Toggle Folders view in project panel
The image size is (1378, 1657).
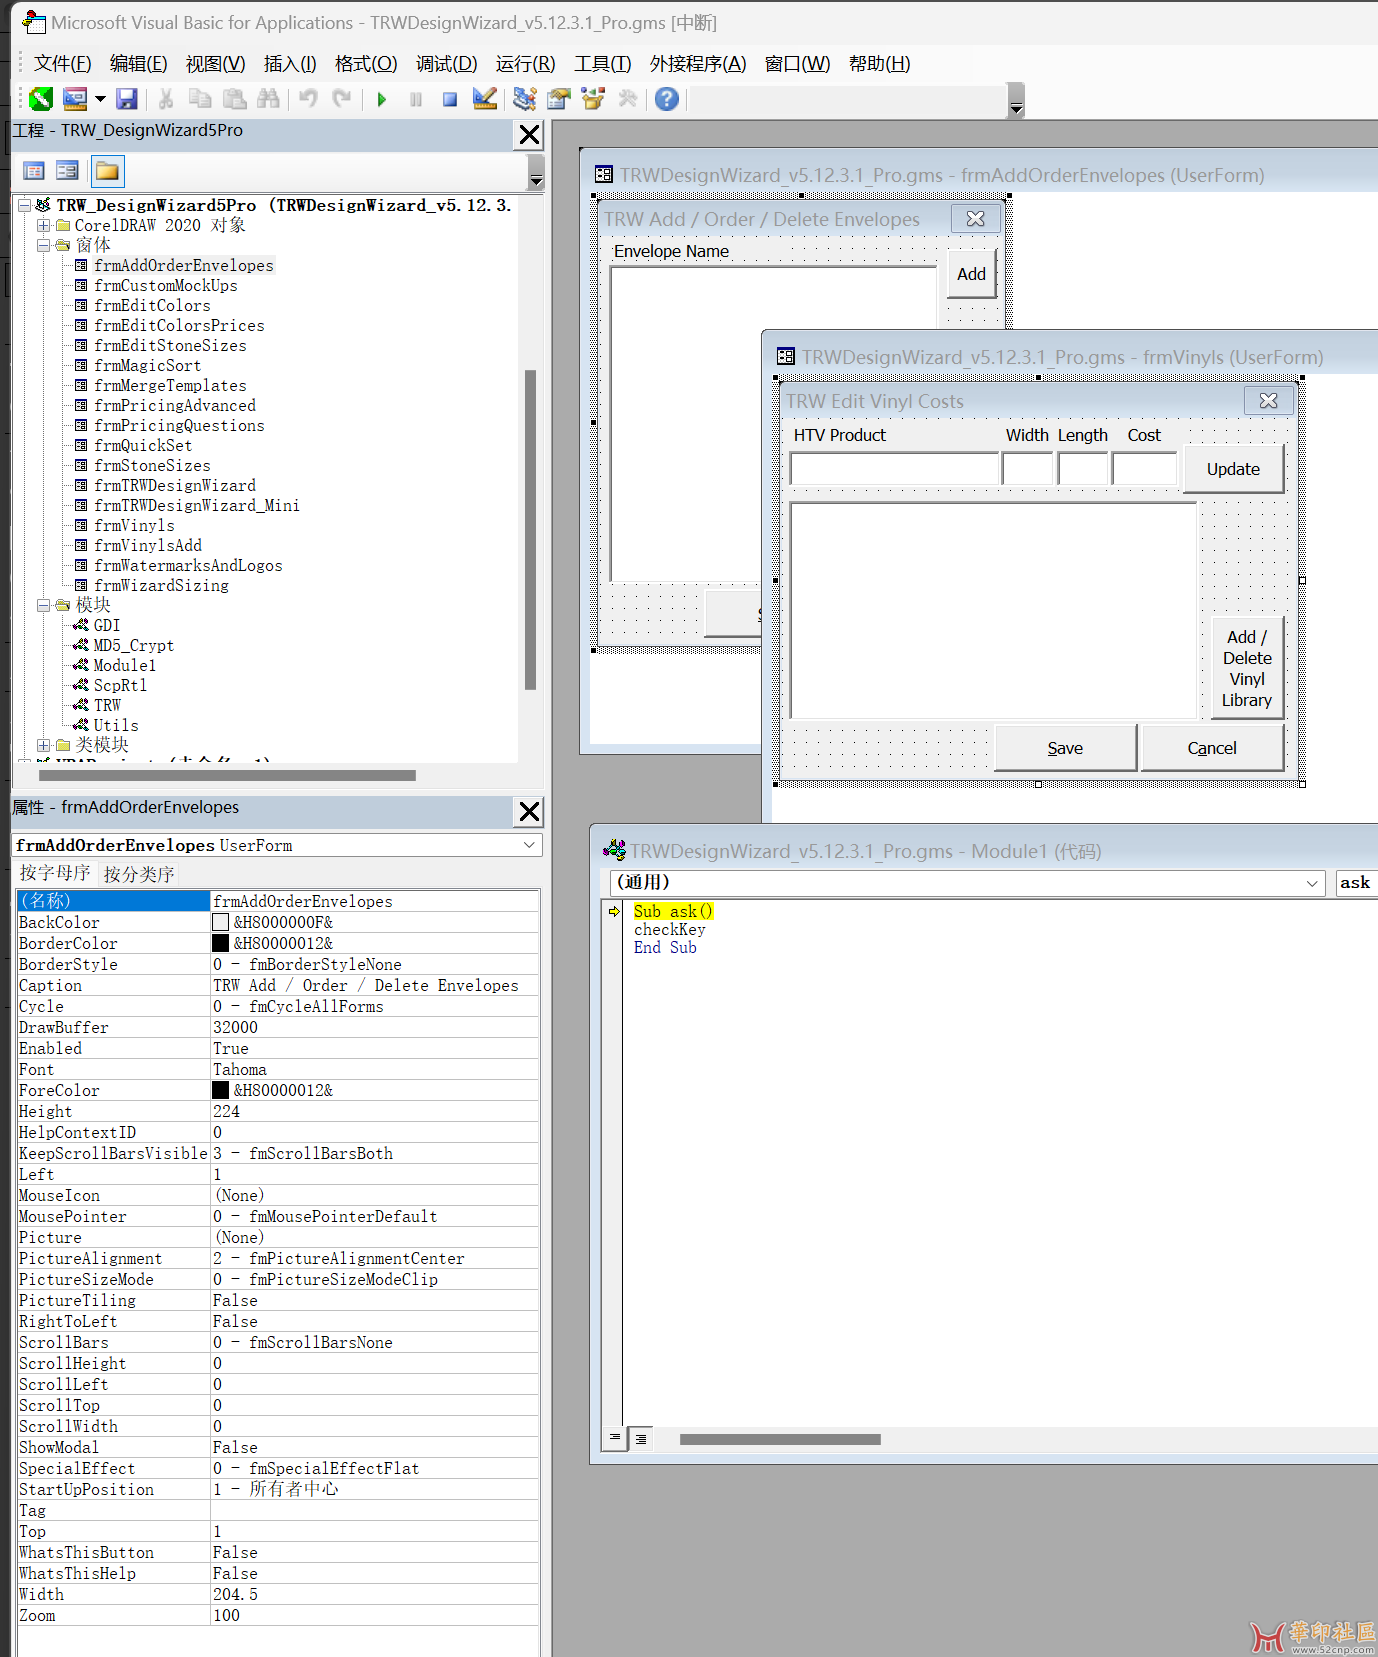tap(107, 171)
